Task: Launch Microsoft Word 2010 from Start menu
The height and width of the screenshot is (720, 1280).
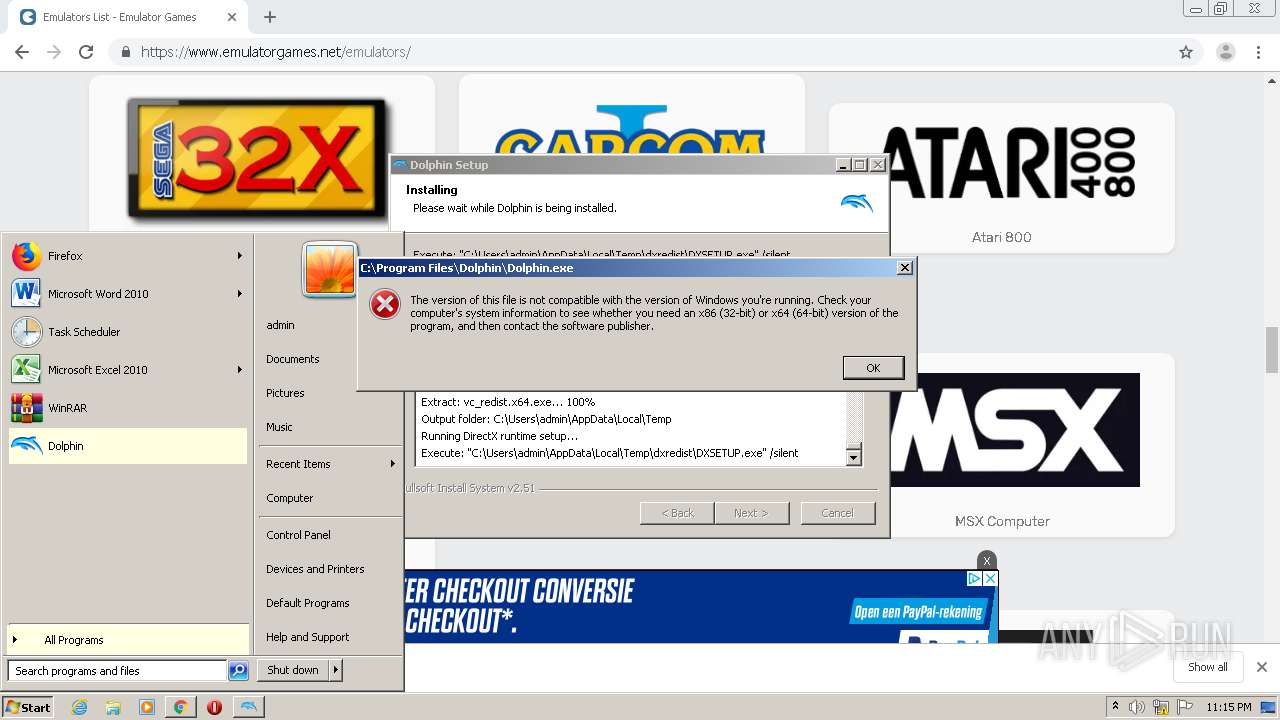Action: (127, 294)
